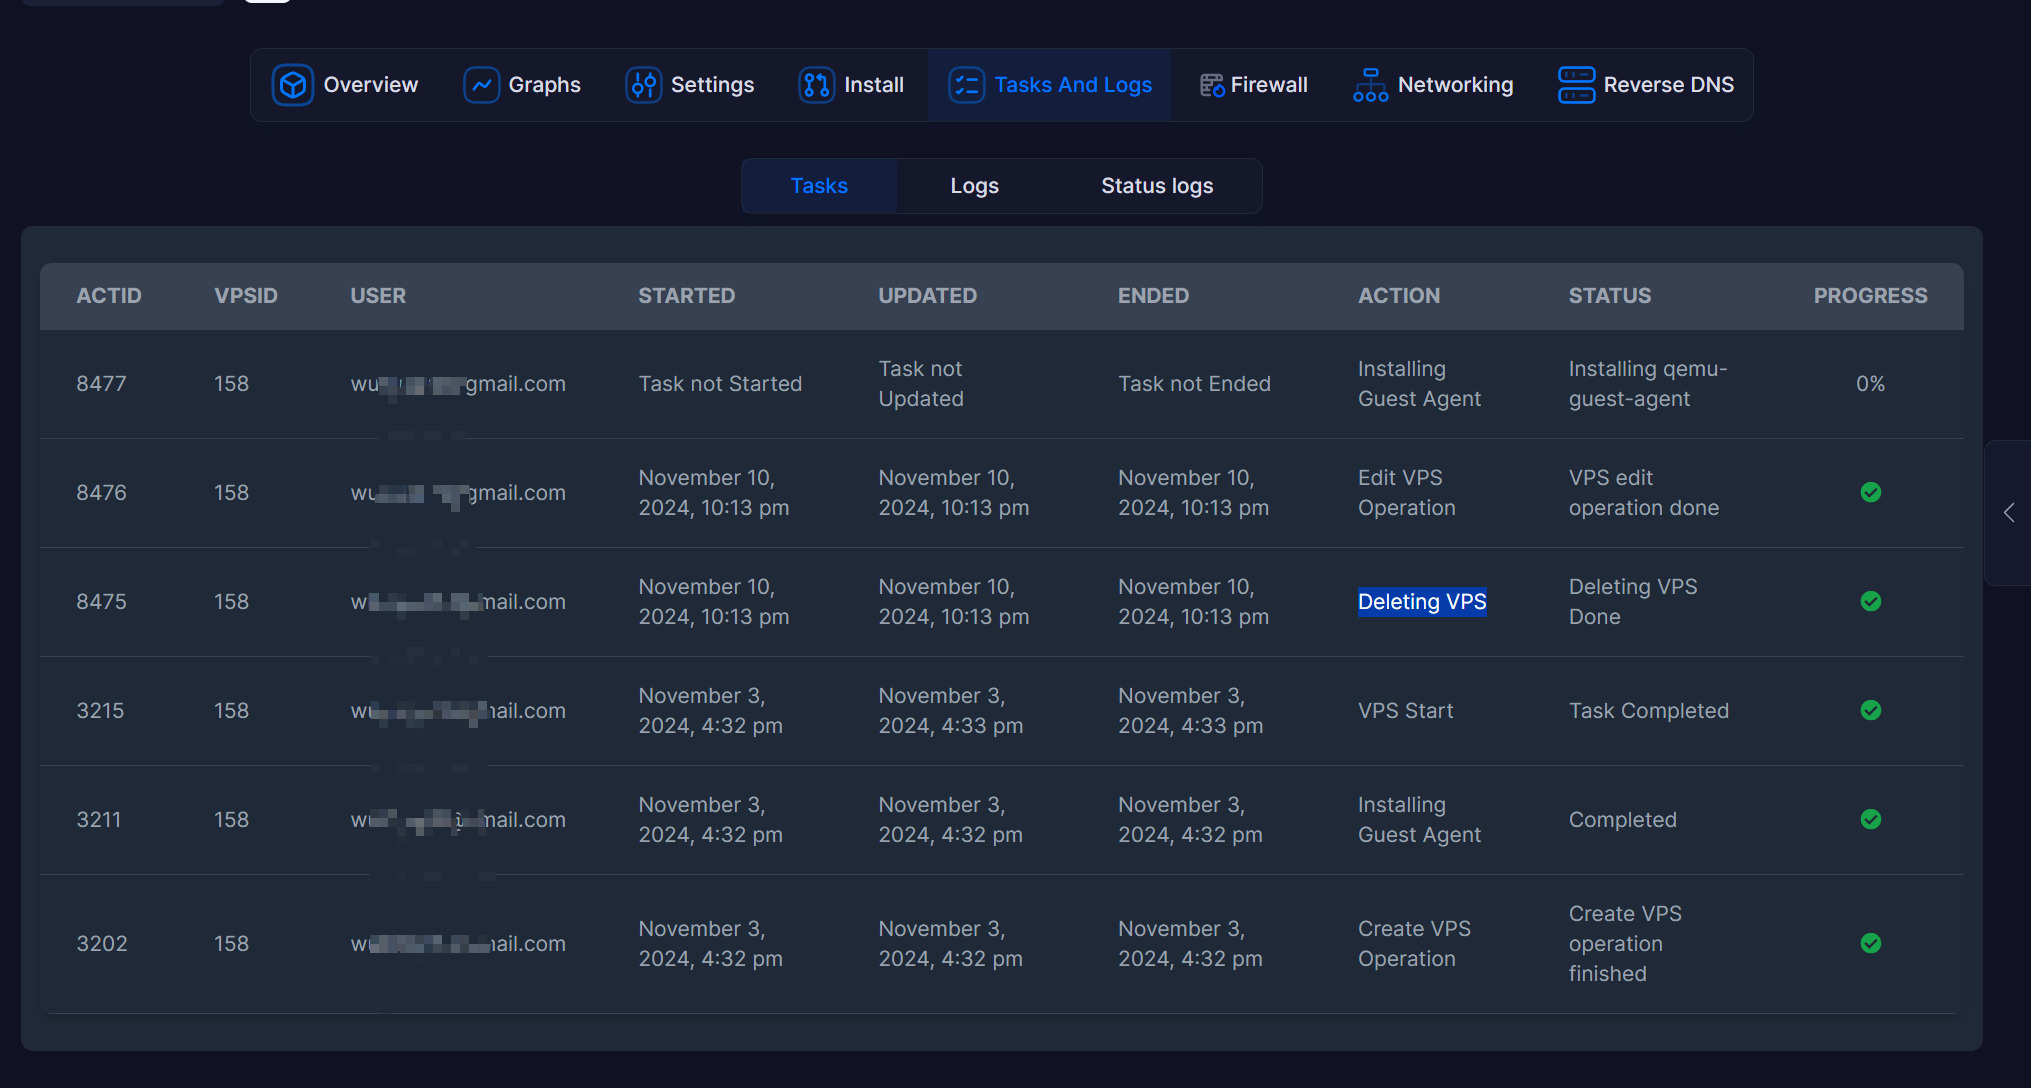The image size is (2032, 1088).
Task: Click green checkmark for task 8475
Action: pos(1871,601)
